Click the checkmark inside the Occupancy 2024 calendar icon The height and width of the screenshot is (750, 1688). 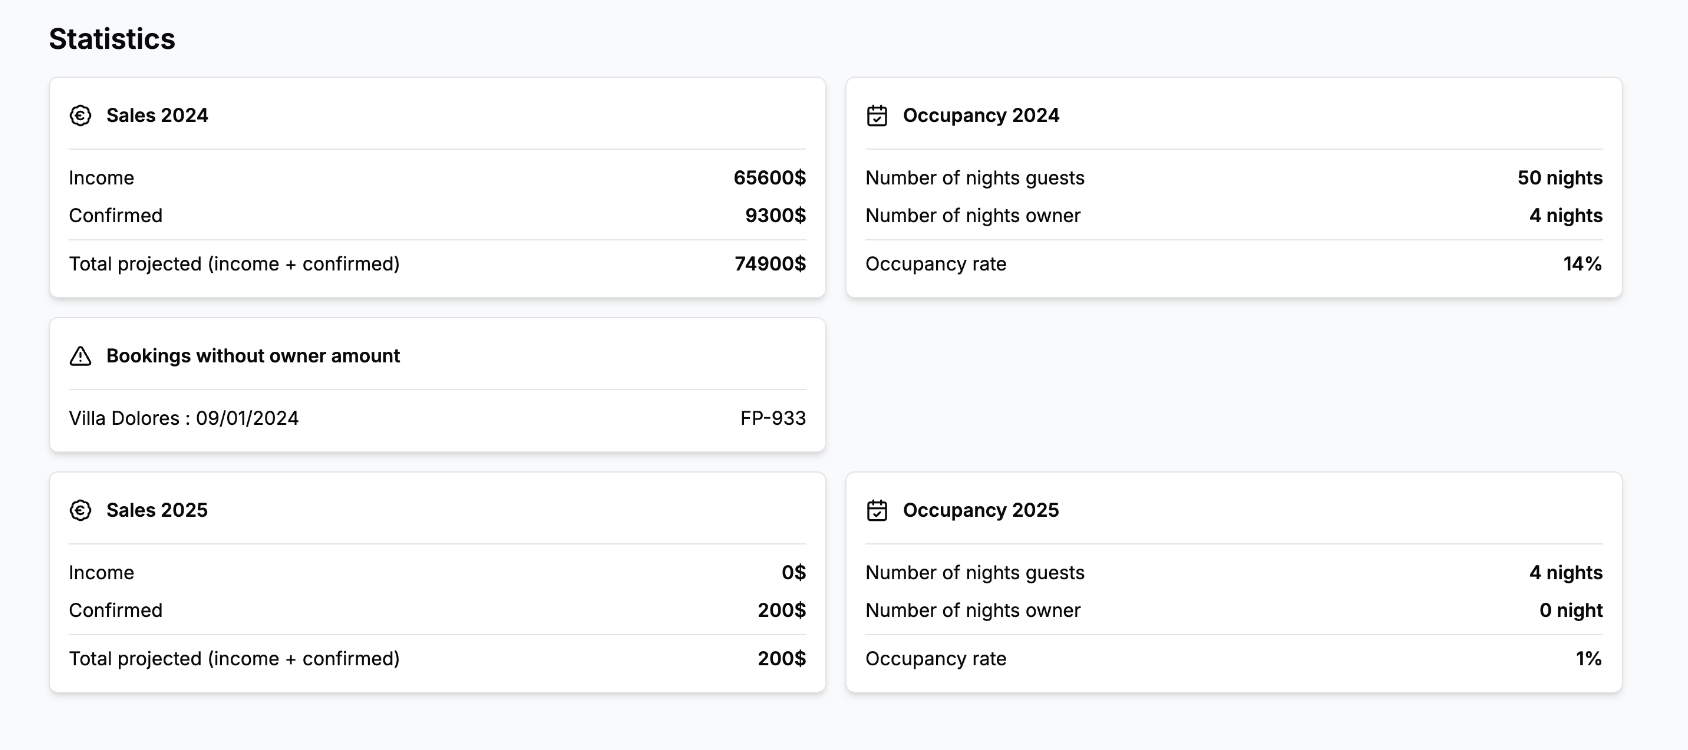(877, 118)
